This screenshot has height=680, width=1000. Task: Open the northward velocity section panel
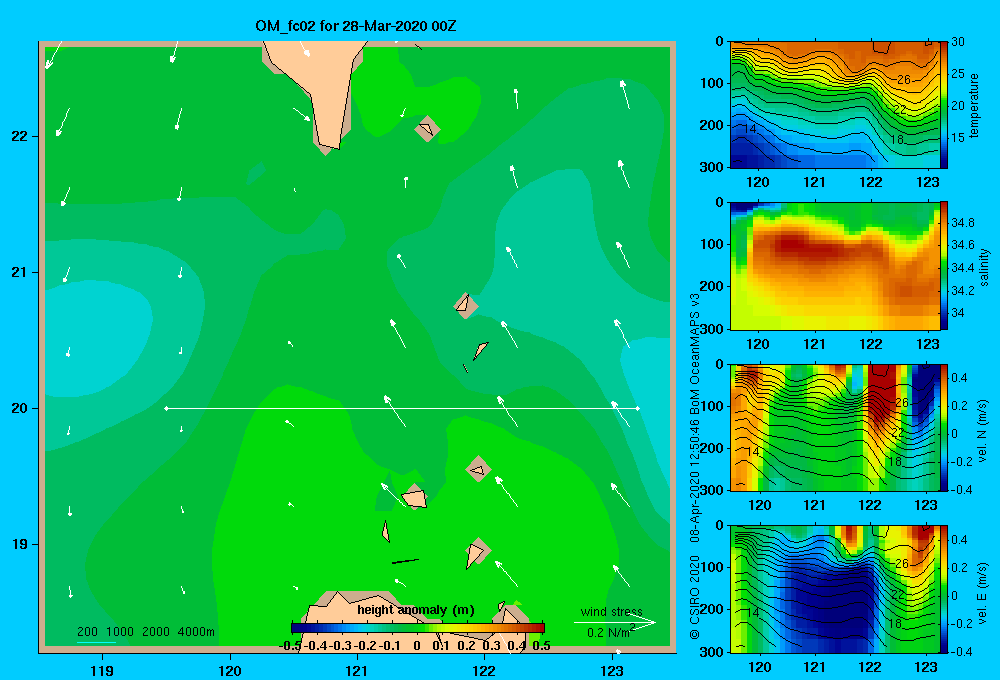tap(834, 427)
